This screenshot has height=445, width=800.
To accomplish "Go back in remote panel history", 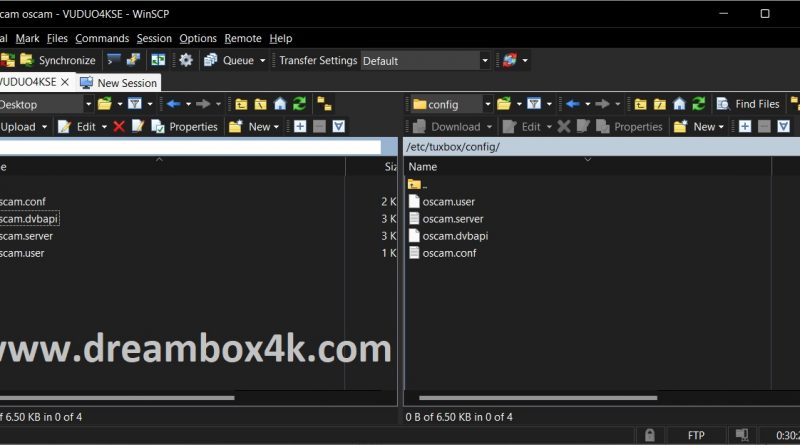I will [573, 104].
